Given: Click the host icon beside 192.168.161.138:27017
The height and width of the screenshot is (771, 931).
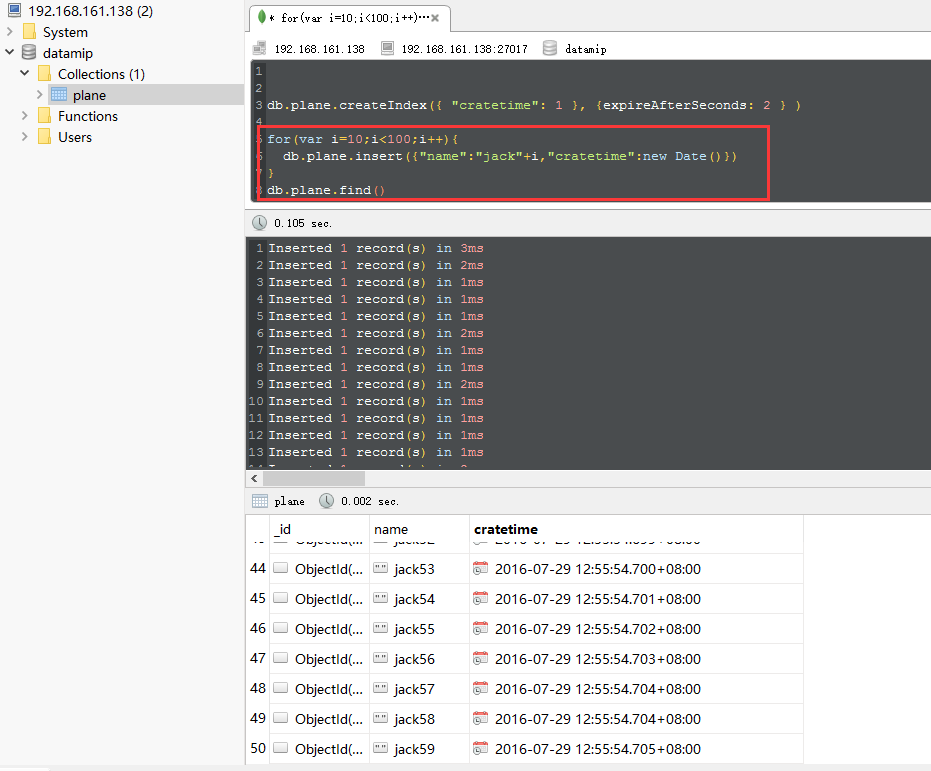Looking at the screenshot, I should point(387,48).
